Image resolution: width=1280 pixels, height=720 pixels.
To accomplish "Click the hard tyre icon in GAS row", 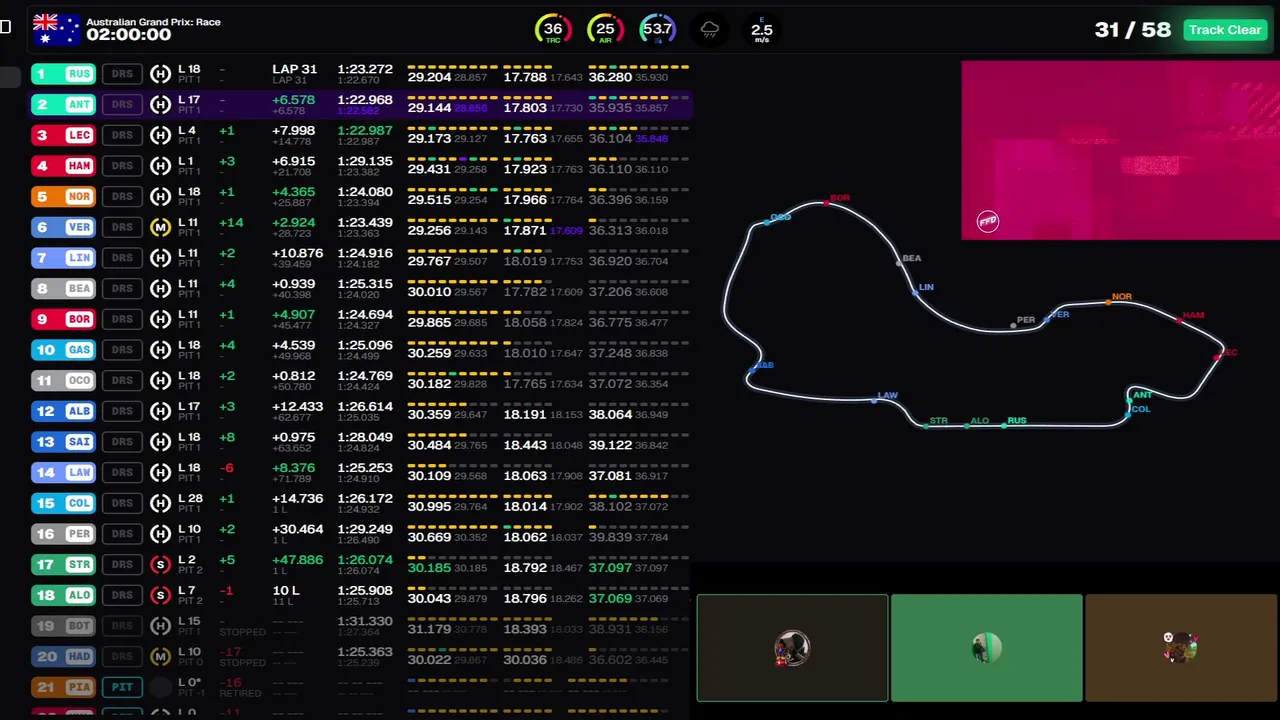I will (x=160, y=350).
